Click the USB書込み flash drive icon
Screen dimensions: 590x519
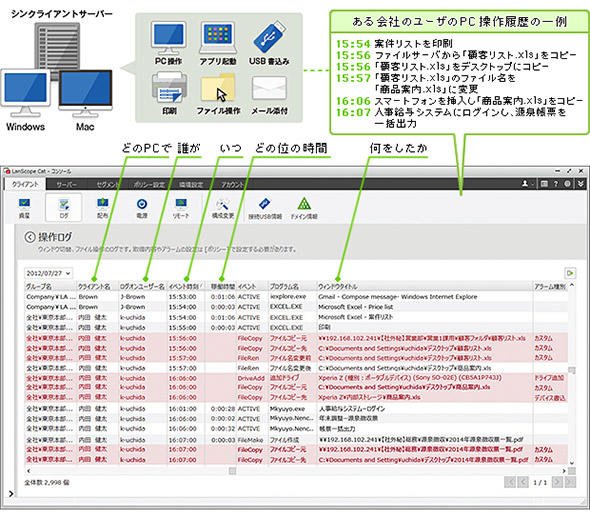(269, 36)
